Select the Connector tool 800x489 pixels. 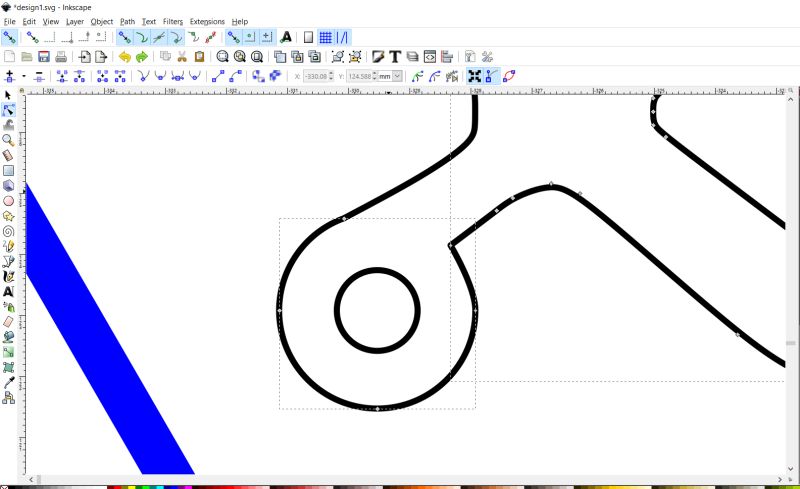point(8,398)
